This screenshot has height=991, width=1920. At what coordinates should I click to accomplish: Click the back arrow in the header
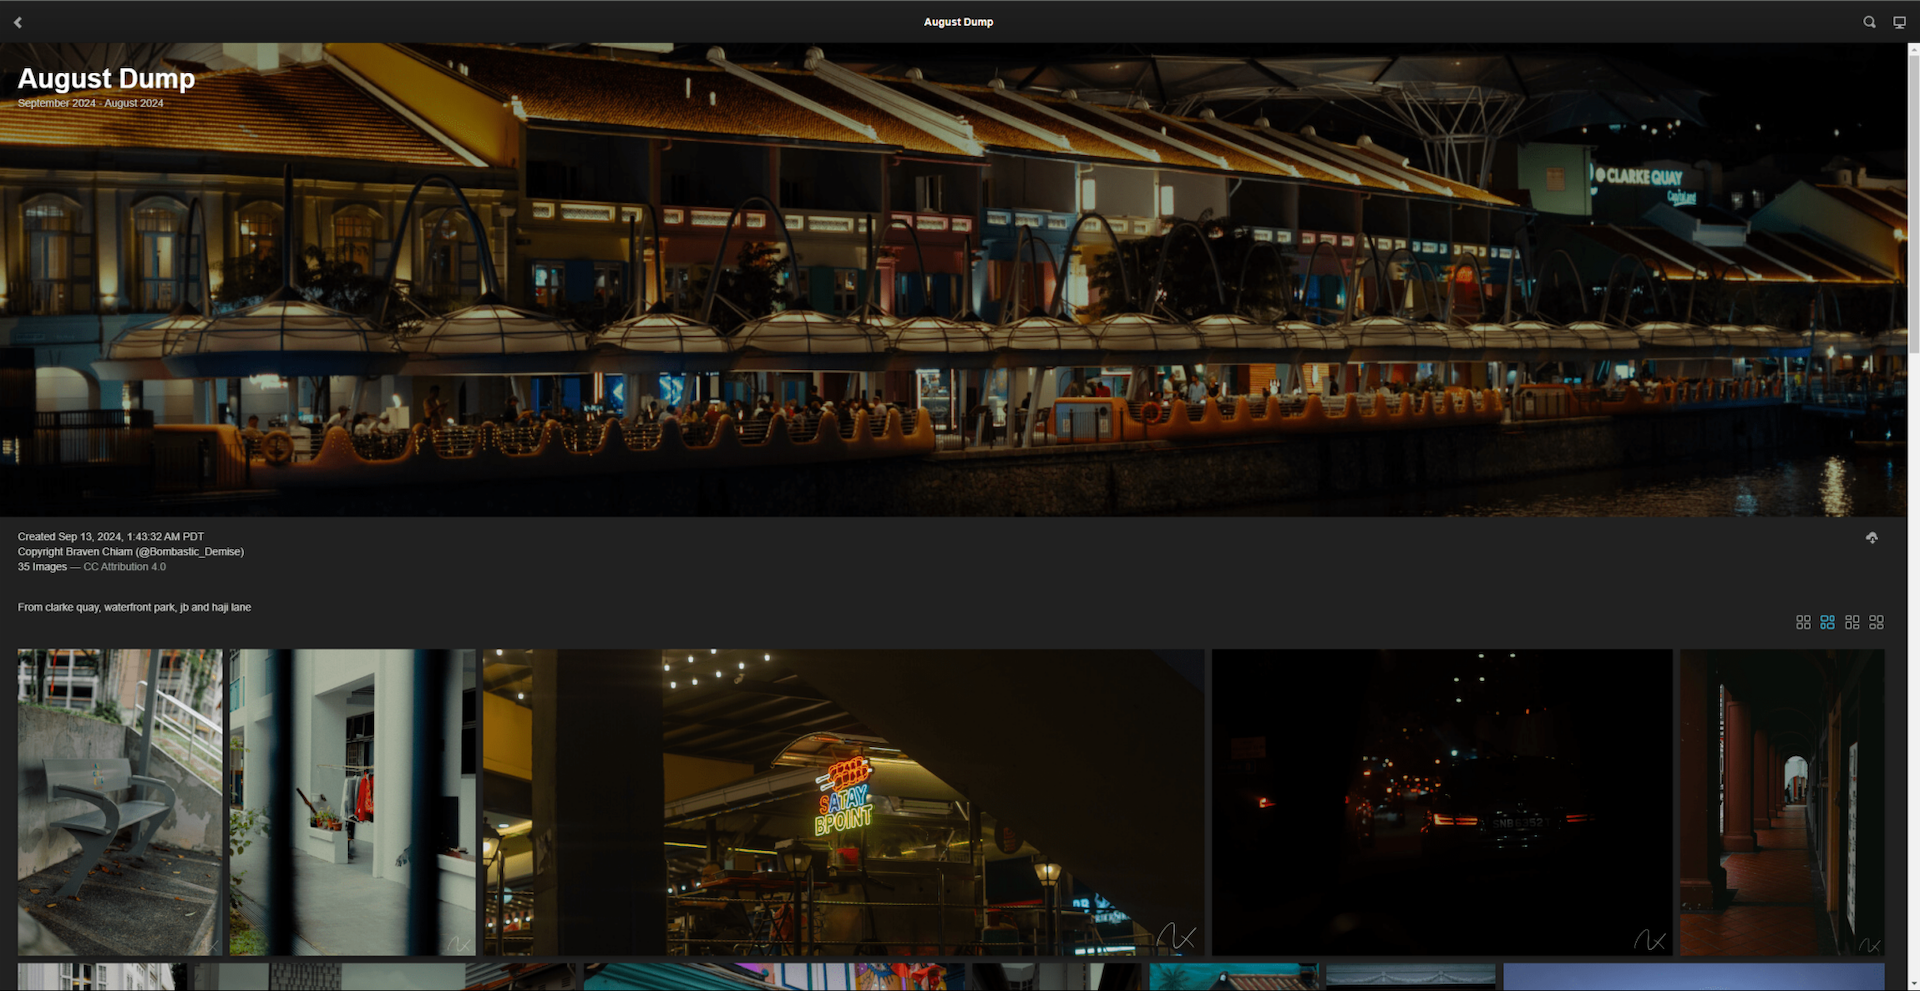point(18,22)
